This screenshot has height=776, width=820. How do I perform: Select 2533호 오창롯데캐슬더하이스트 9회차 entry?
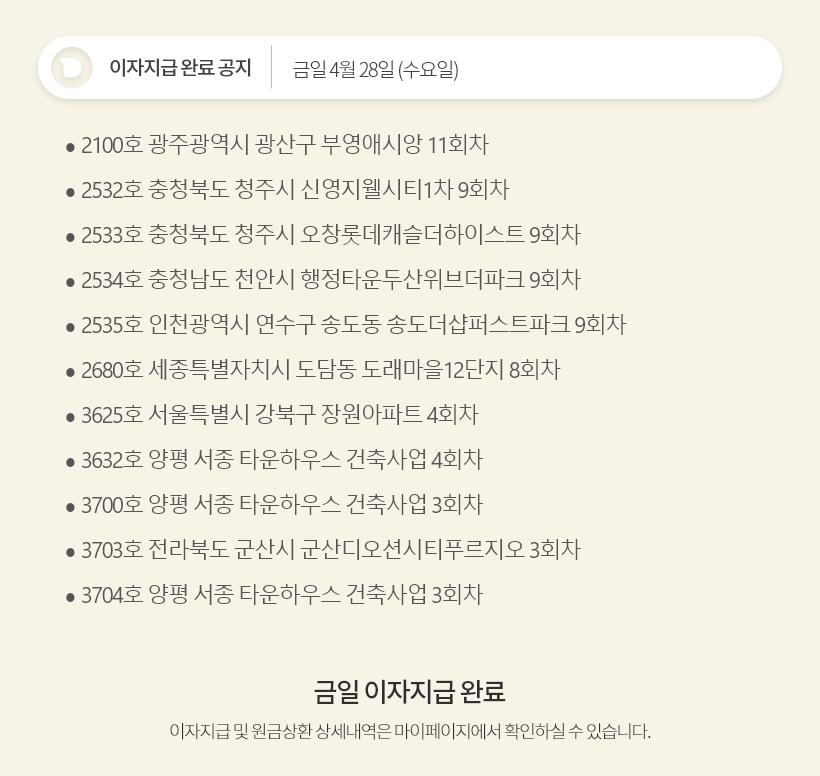[331, 235]
